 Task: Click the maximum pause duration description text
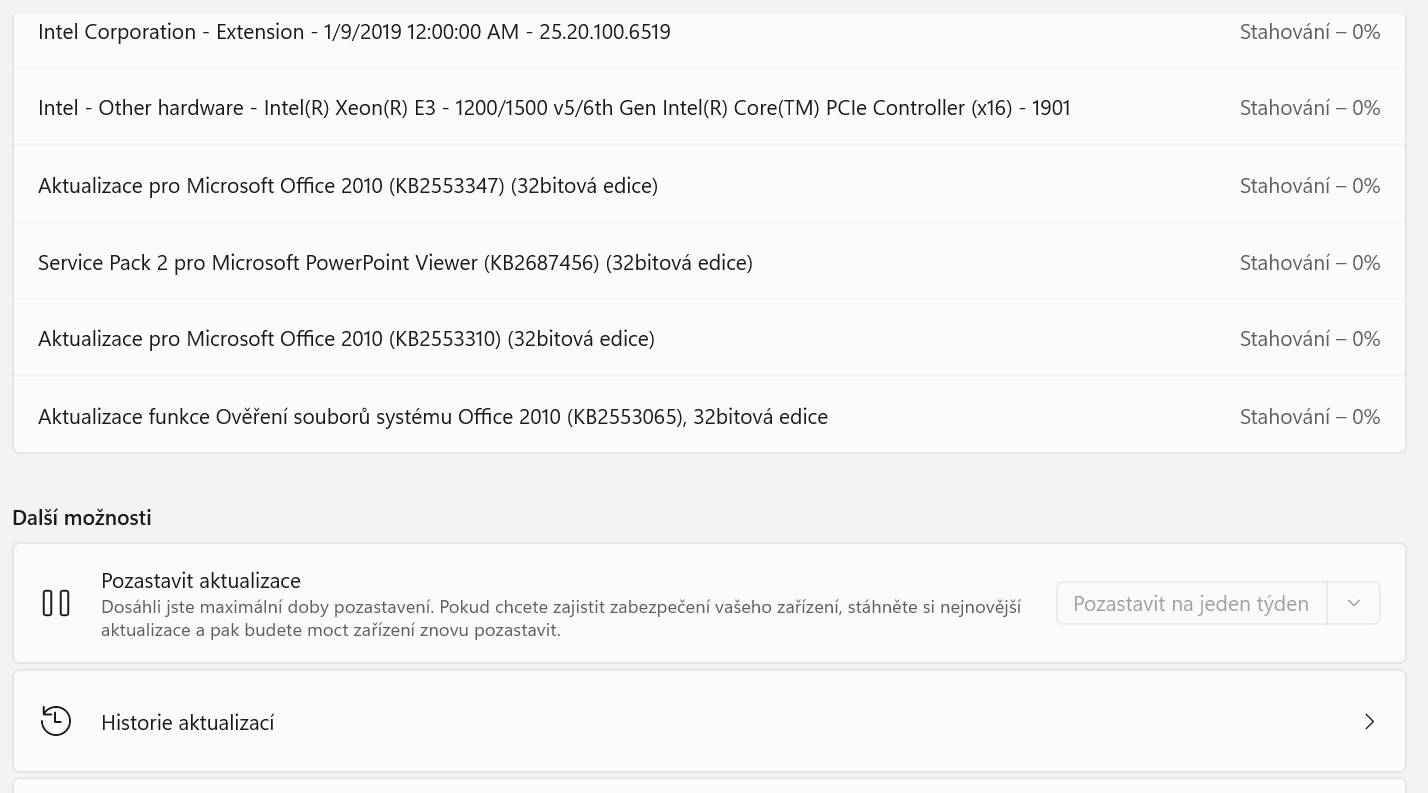pos(561,619)
